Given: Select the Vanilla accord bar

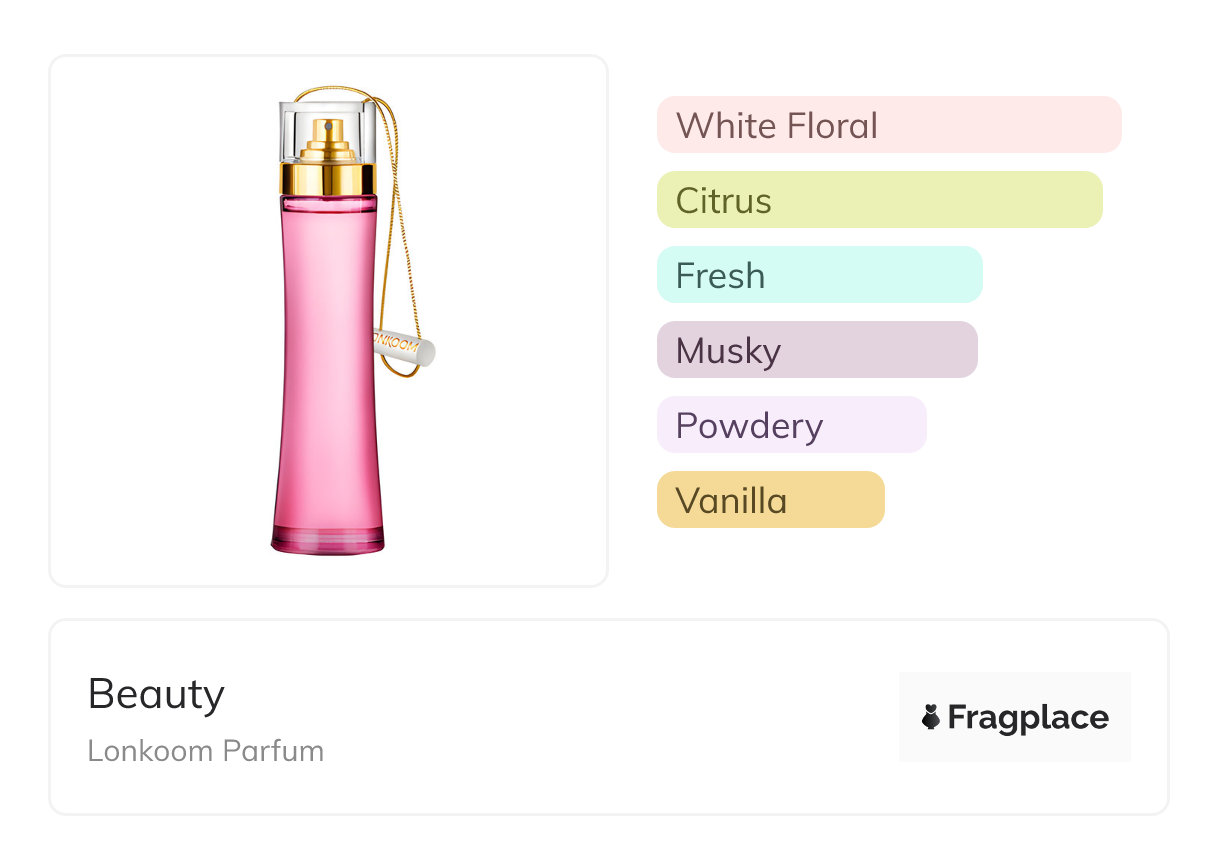Looking at the screenshot, I should (x=770, y=500).
